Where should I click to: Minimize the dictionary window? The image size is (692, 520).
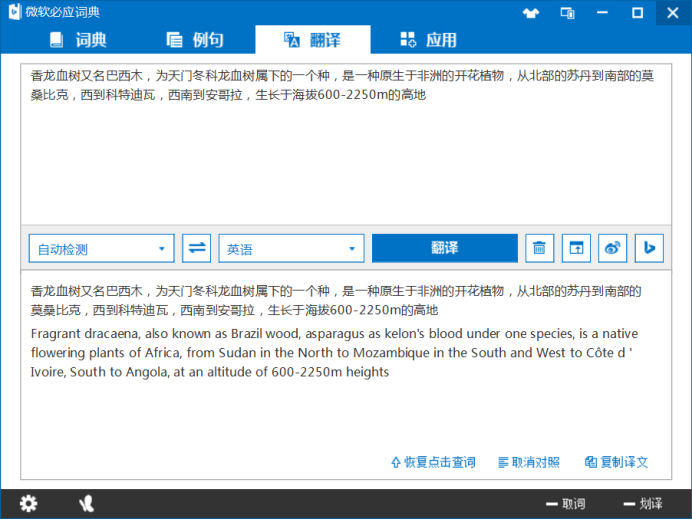(x=602, y=13)
